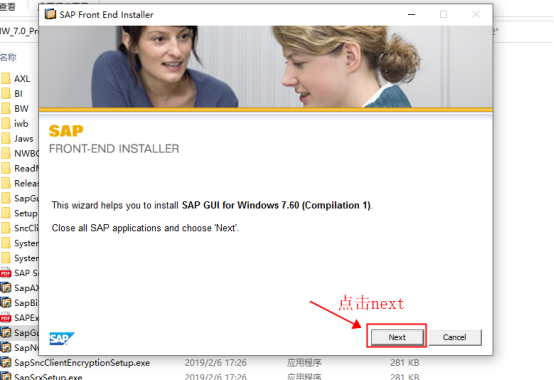This screenshot has height=380, width=554.
Task: Select the SapSncClientEncryptionSetup.exe application icon
Action: (6, 362)
